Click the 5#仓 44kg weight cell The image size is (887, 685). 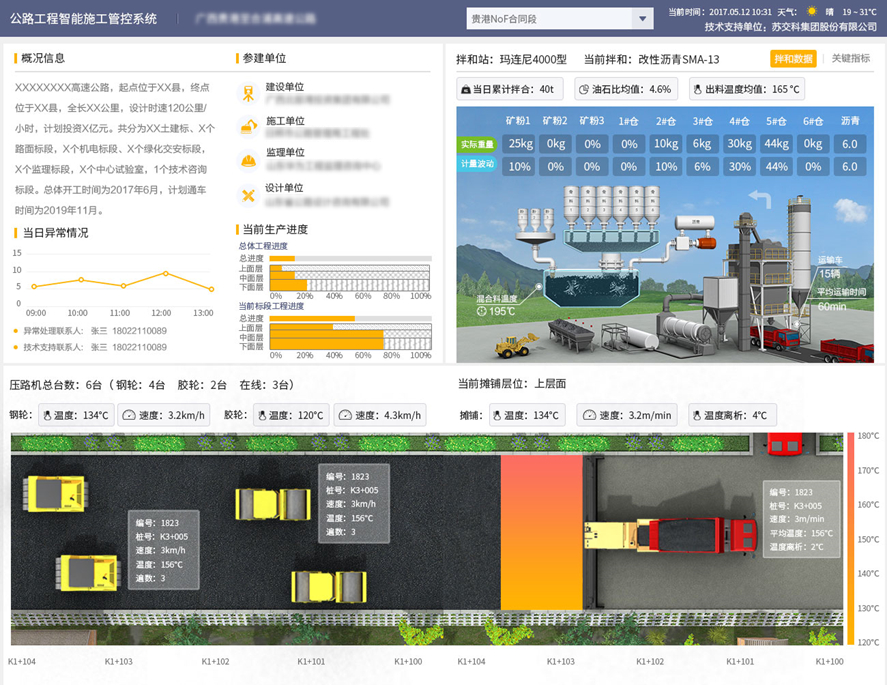click(x=775, y=144)
